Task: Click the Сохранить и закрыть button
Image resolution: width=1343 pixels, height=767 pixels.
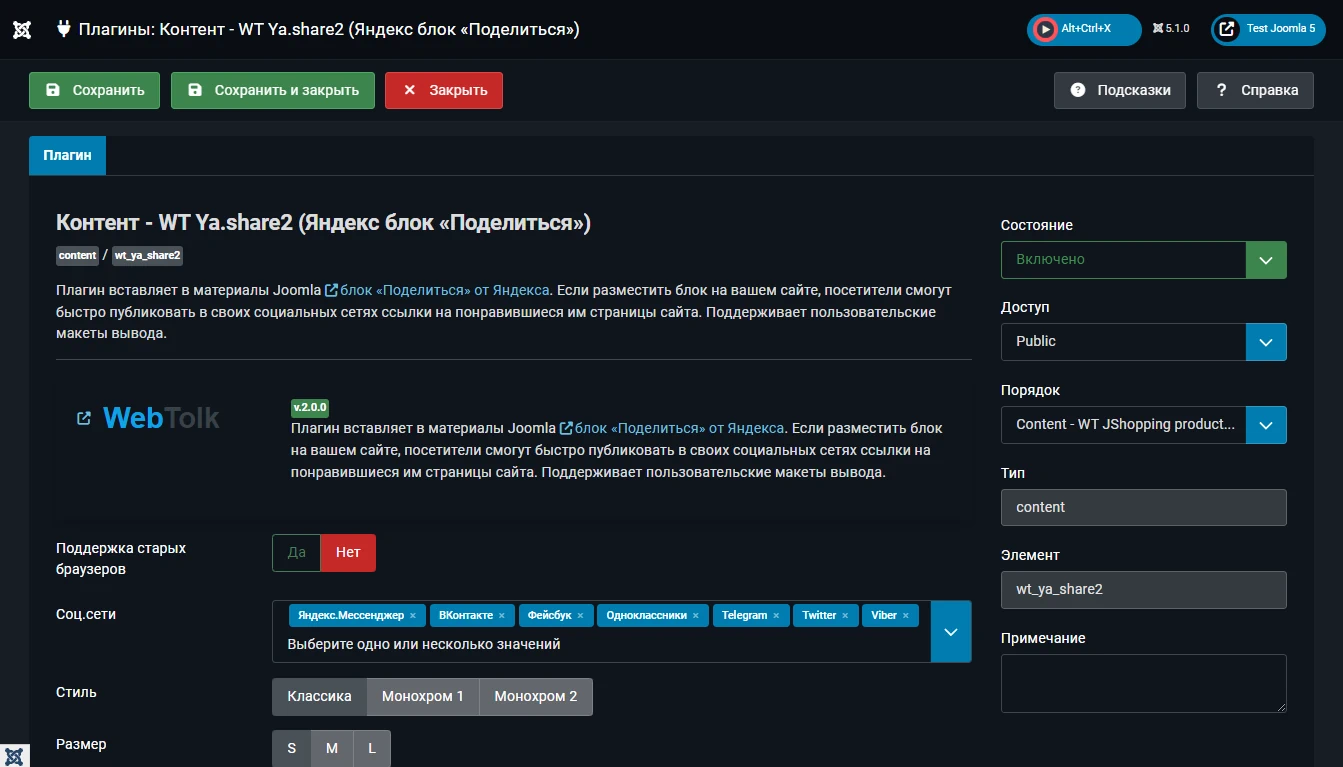Action: coord(273,90)
